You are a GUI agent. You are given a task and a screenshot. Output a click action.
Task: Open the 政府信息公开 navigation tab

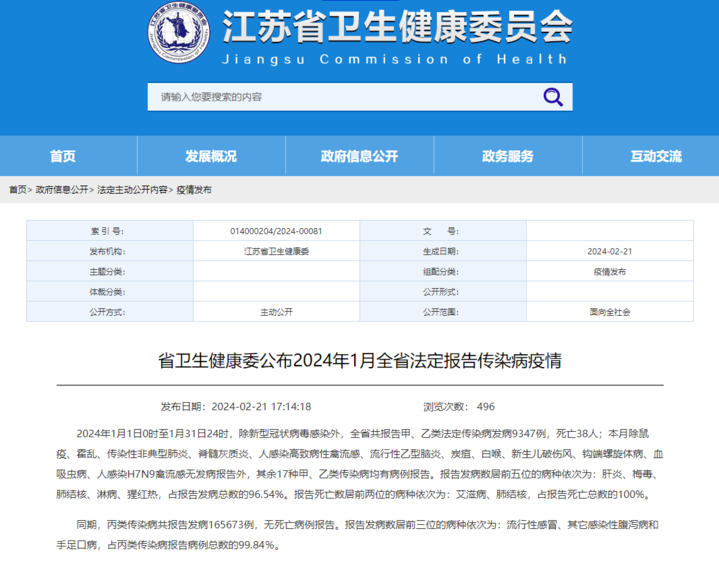360,156
